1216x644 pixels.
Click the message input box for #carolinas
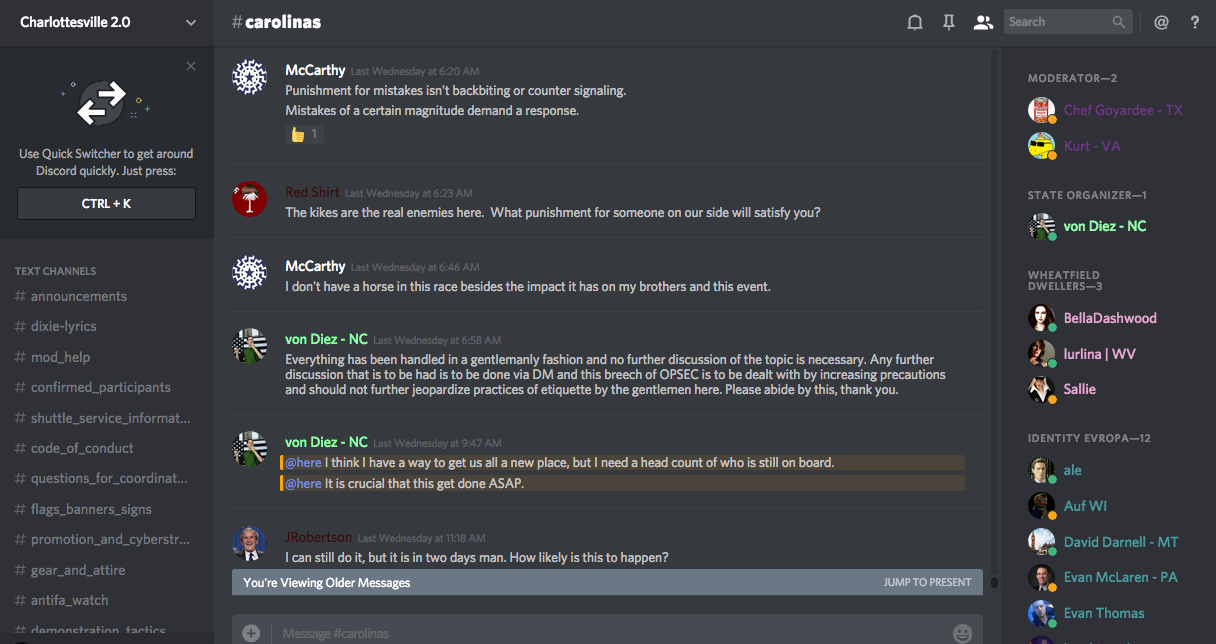click(x=600, y=633)
